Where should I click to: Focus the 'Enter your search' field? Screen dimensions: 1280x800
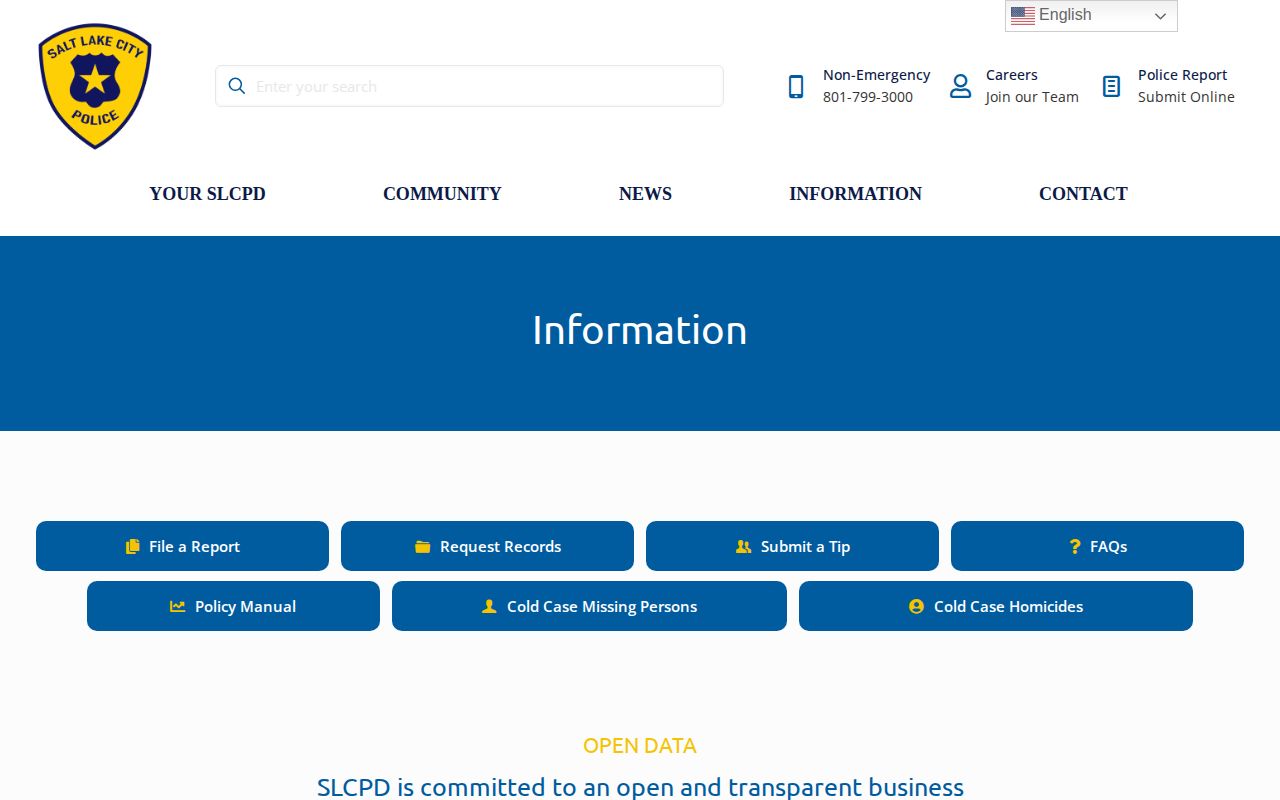(469, 86)
